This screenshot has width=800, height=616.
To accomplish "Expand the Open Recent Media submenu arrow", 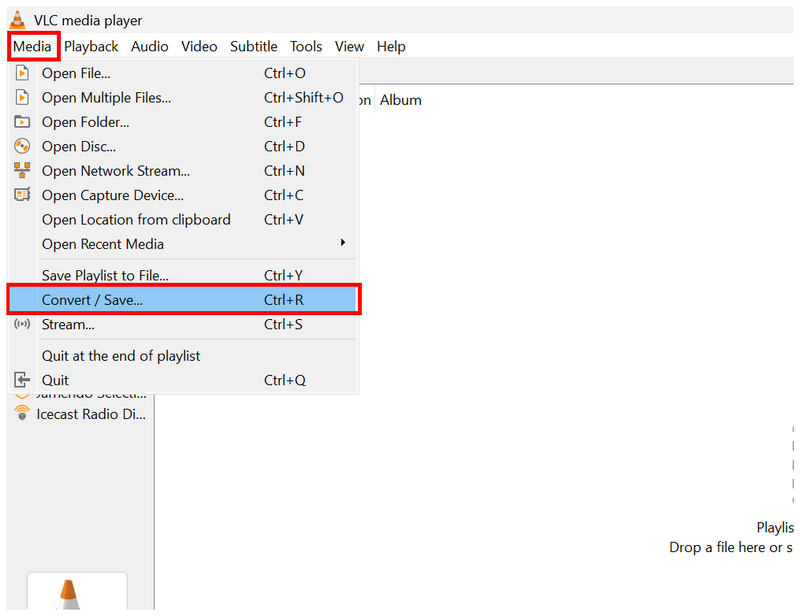I will [x=343, y=242].
